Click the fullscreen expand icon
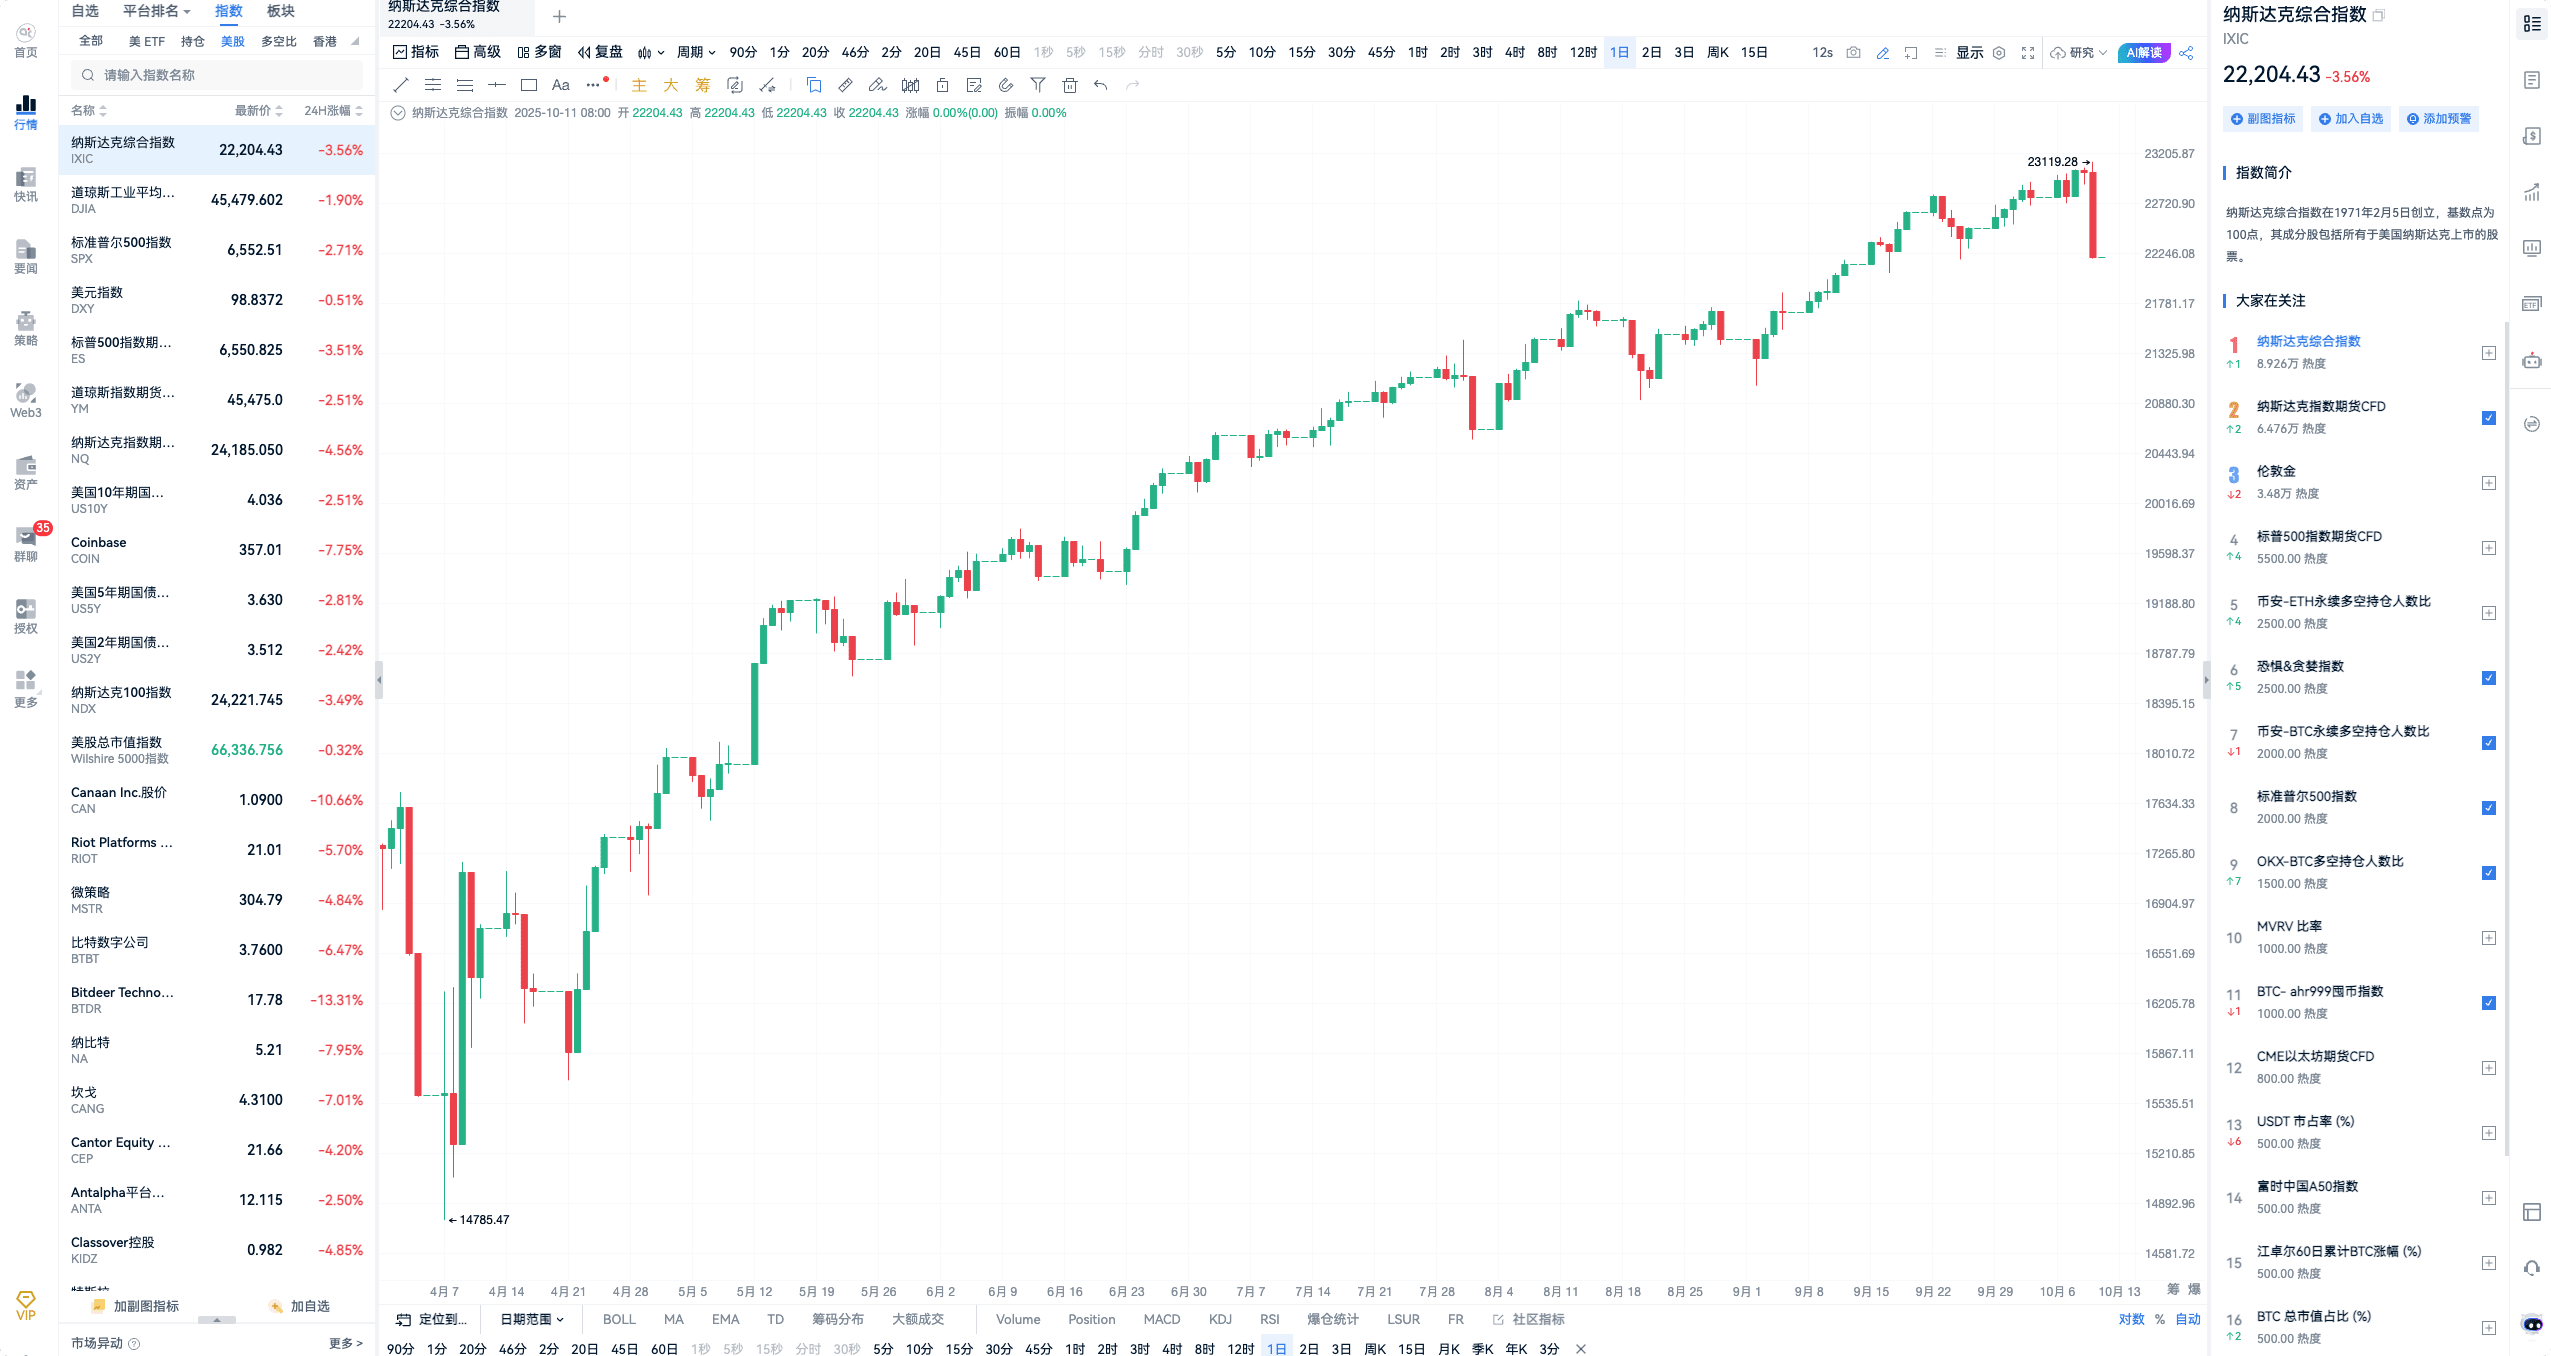The width and height of the screenshot is (2551, 1356). coord(2028,53)
